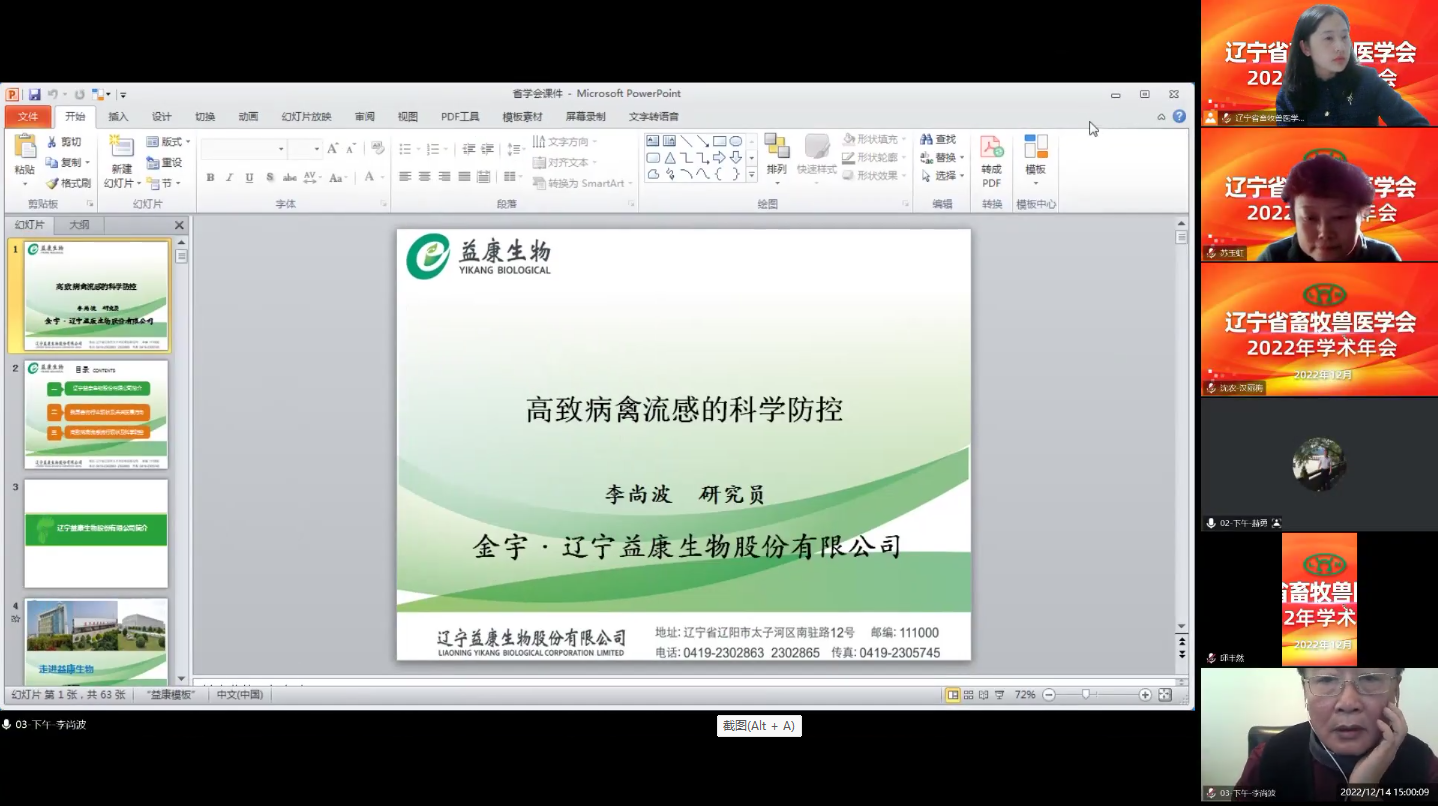Open the font color dropdown arrow
This screenshot has width=1438, height=806.
pos(383,177)
